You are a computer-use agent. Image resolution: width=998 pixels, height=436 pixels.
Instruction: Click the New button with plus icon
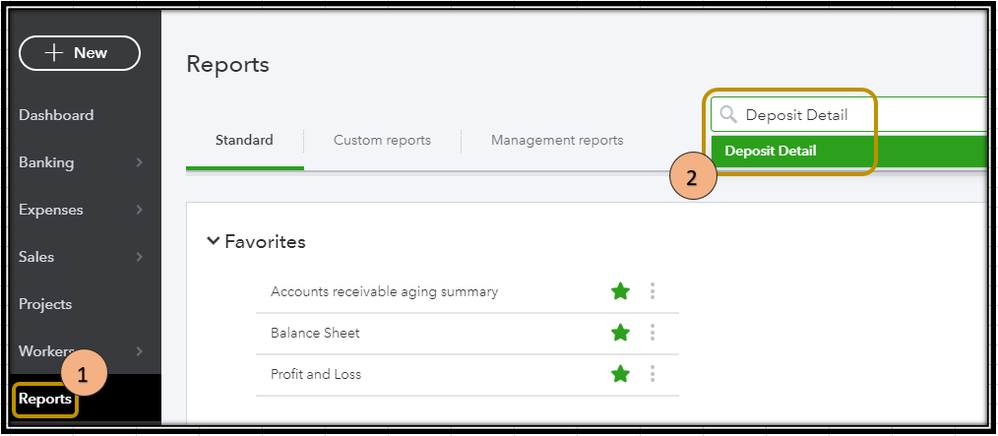point(80,53)
